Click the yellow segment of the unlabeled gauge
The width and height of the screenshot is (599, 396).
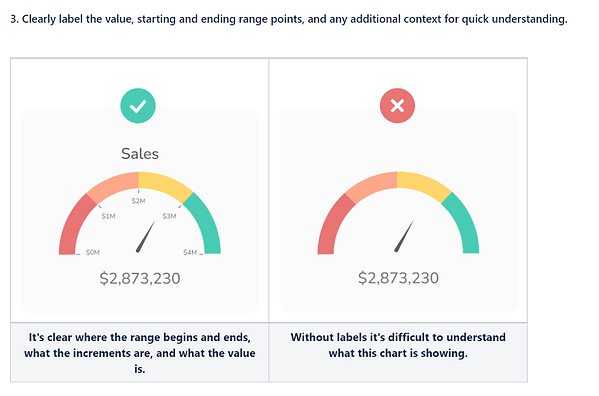pos(423,183)
